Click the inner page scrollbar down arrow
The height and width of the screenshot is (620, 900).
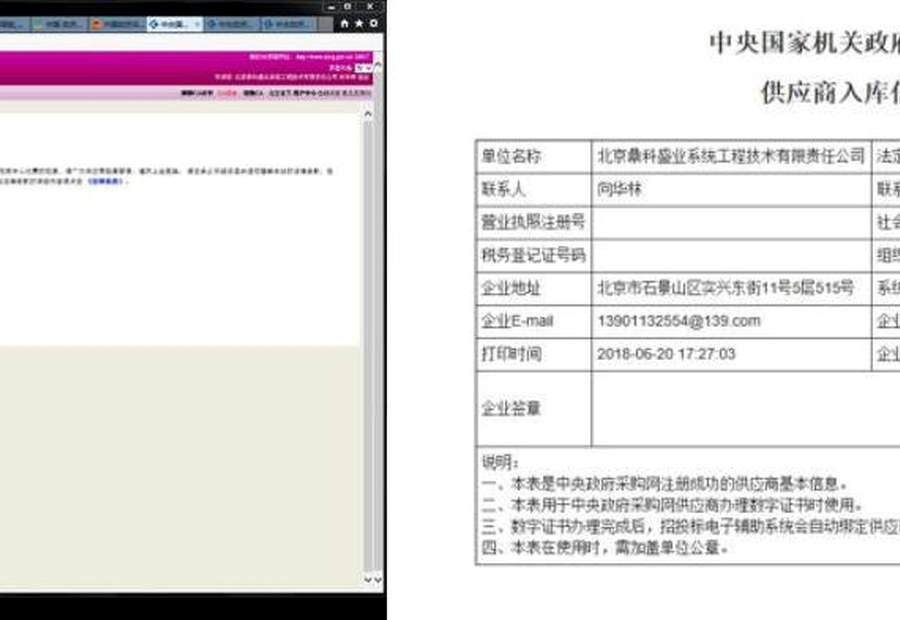pyautogui.click(x=368, y=580)
